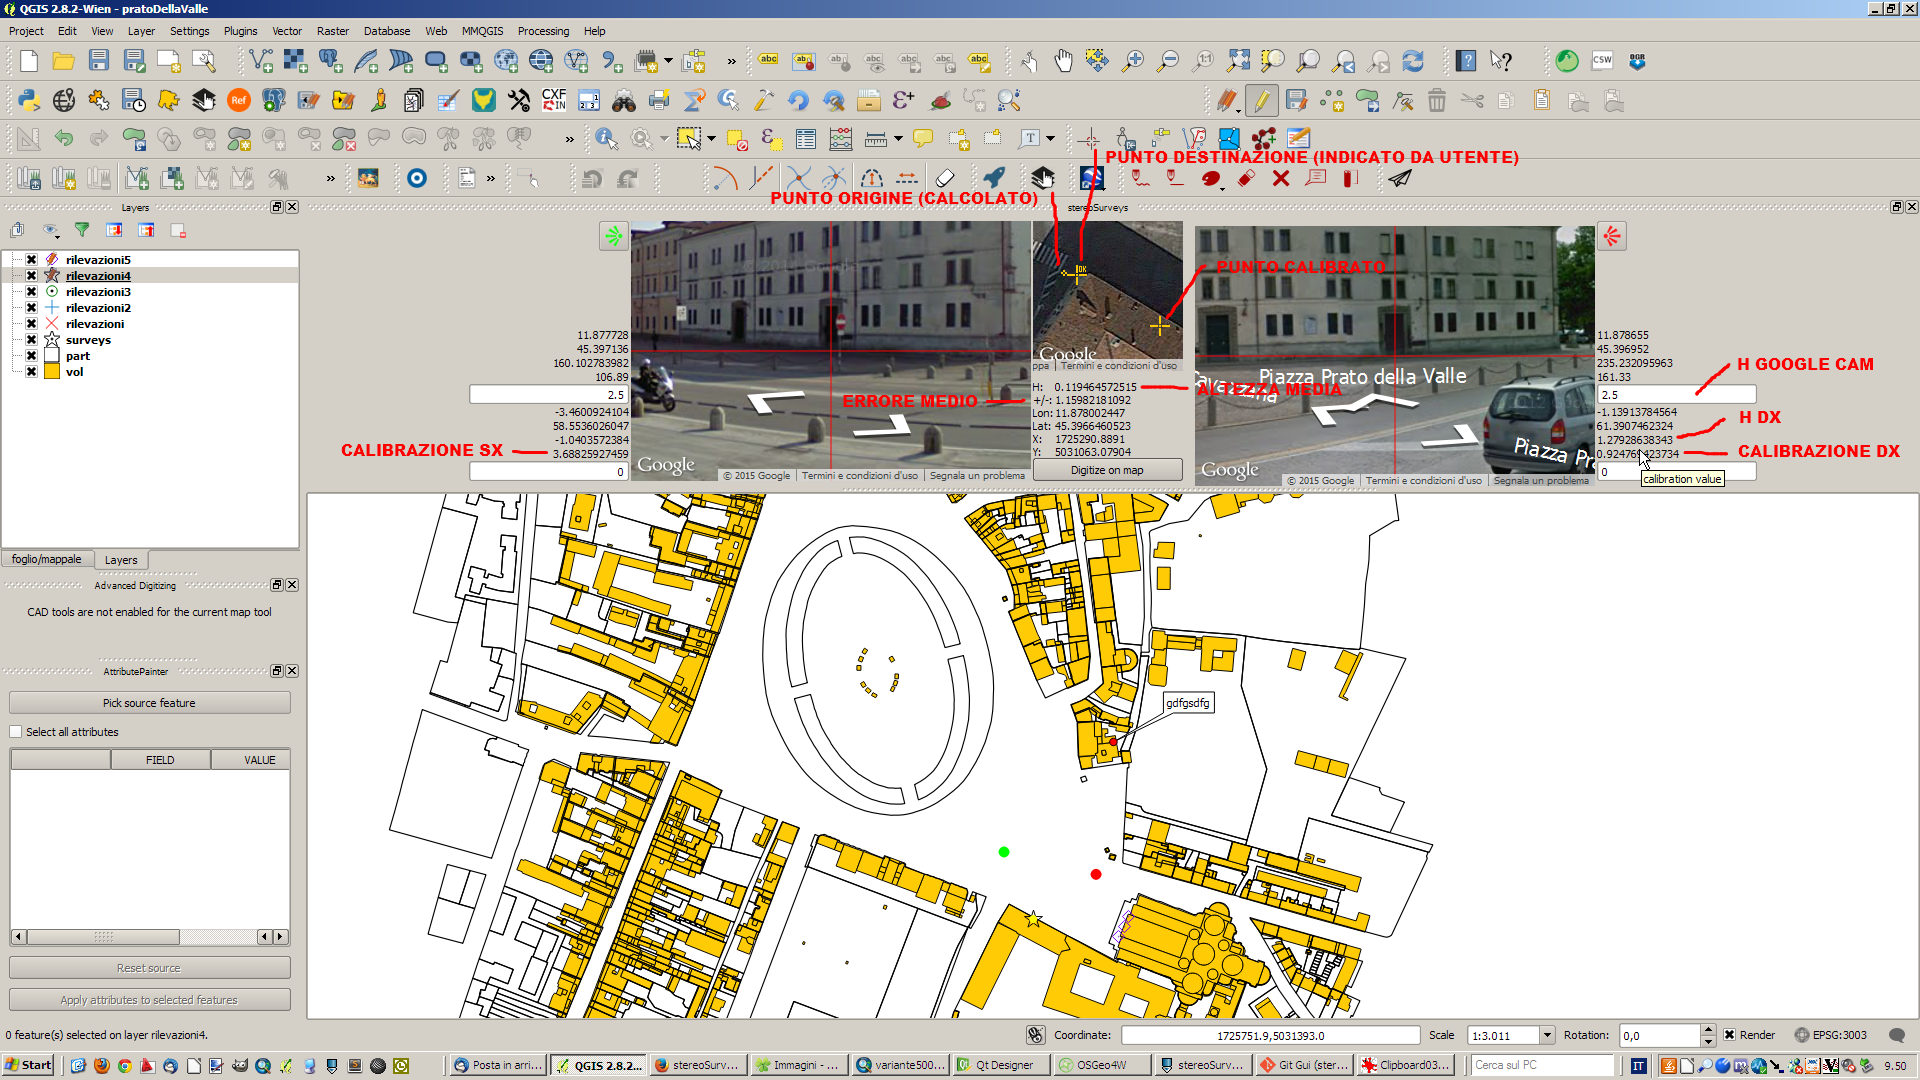Screen dimensions: 1920x1080
Task: Toggle visibility of rilevazioni4 layer
Action: coord(31,275)
